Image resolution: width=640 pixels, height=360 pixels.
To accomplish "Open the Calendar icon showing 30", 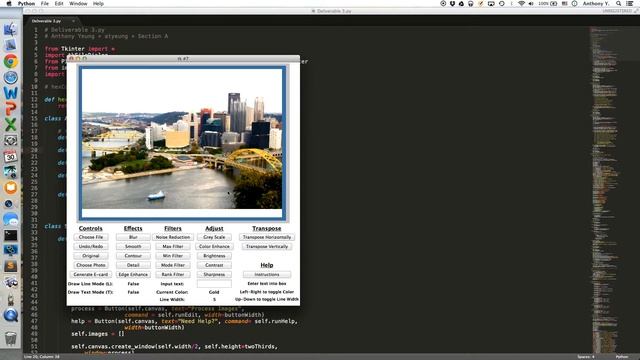I will (11, 156).
